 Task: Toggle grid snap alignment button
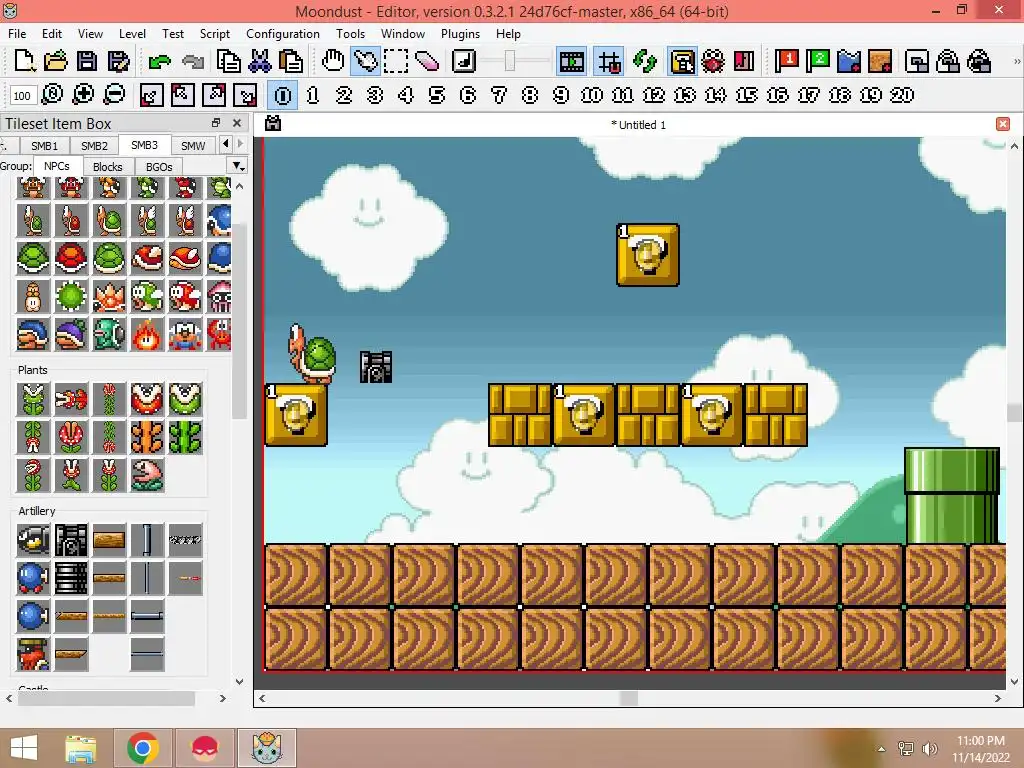(x=609, y=61)
